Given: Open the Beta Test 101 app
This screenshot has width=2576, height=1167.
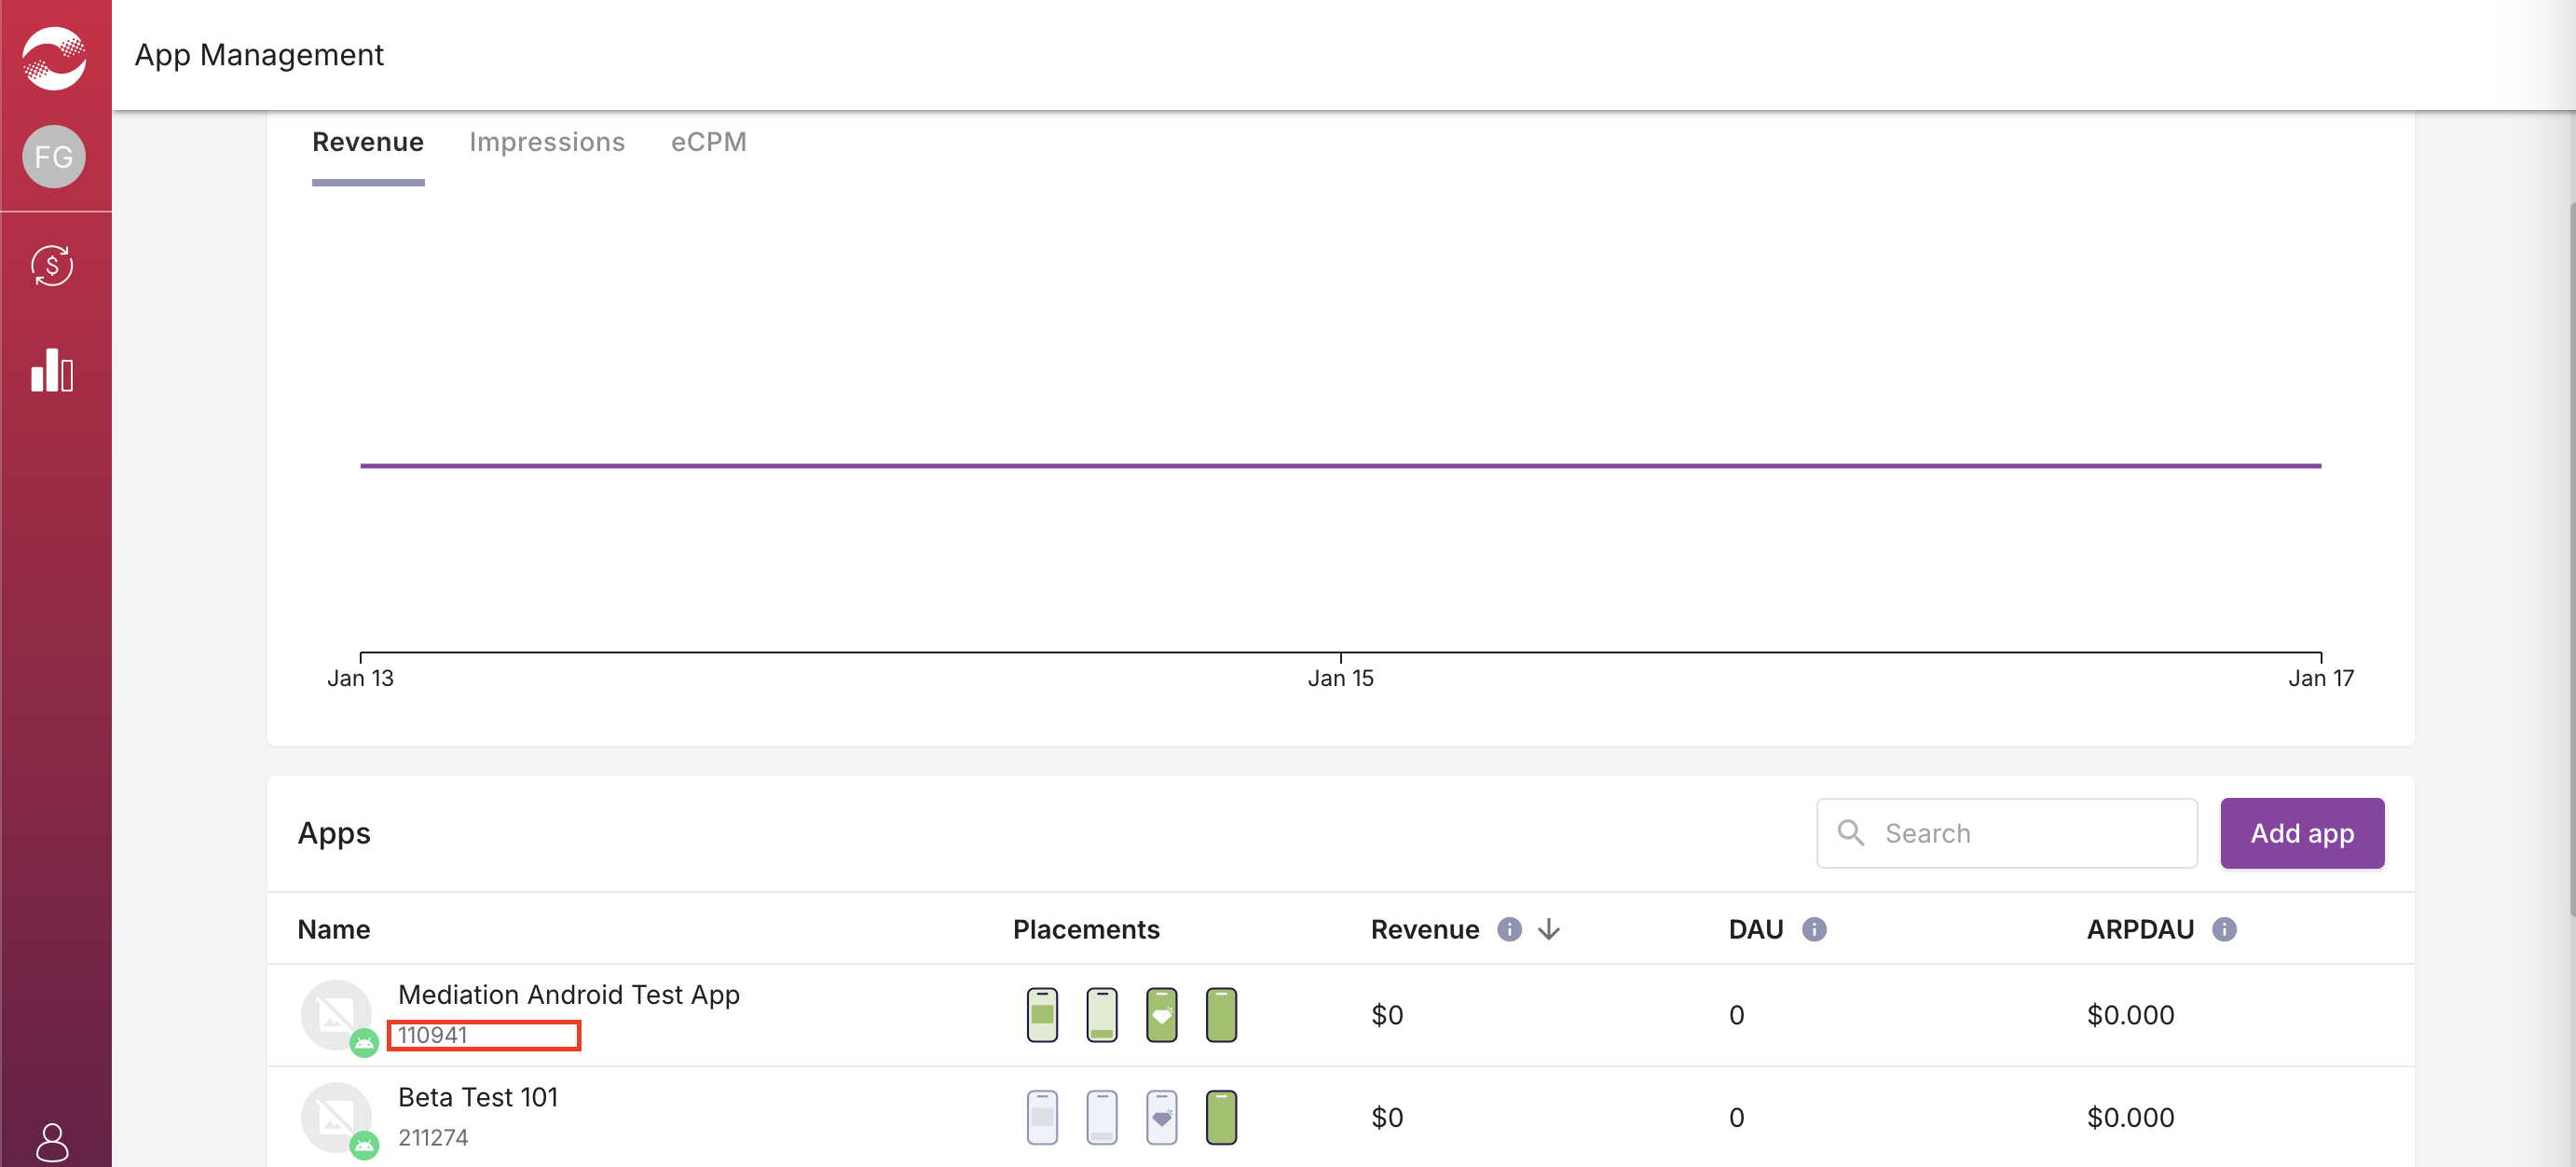Looking at the screenshot, I should 478,1097.
